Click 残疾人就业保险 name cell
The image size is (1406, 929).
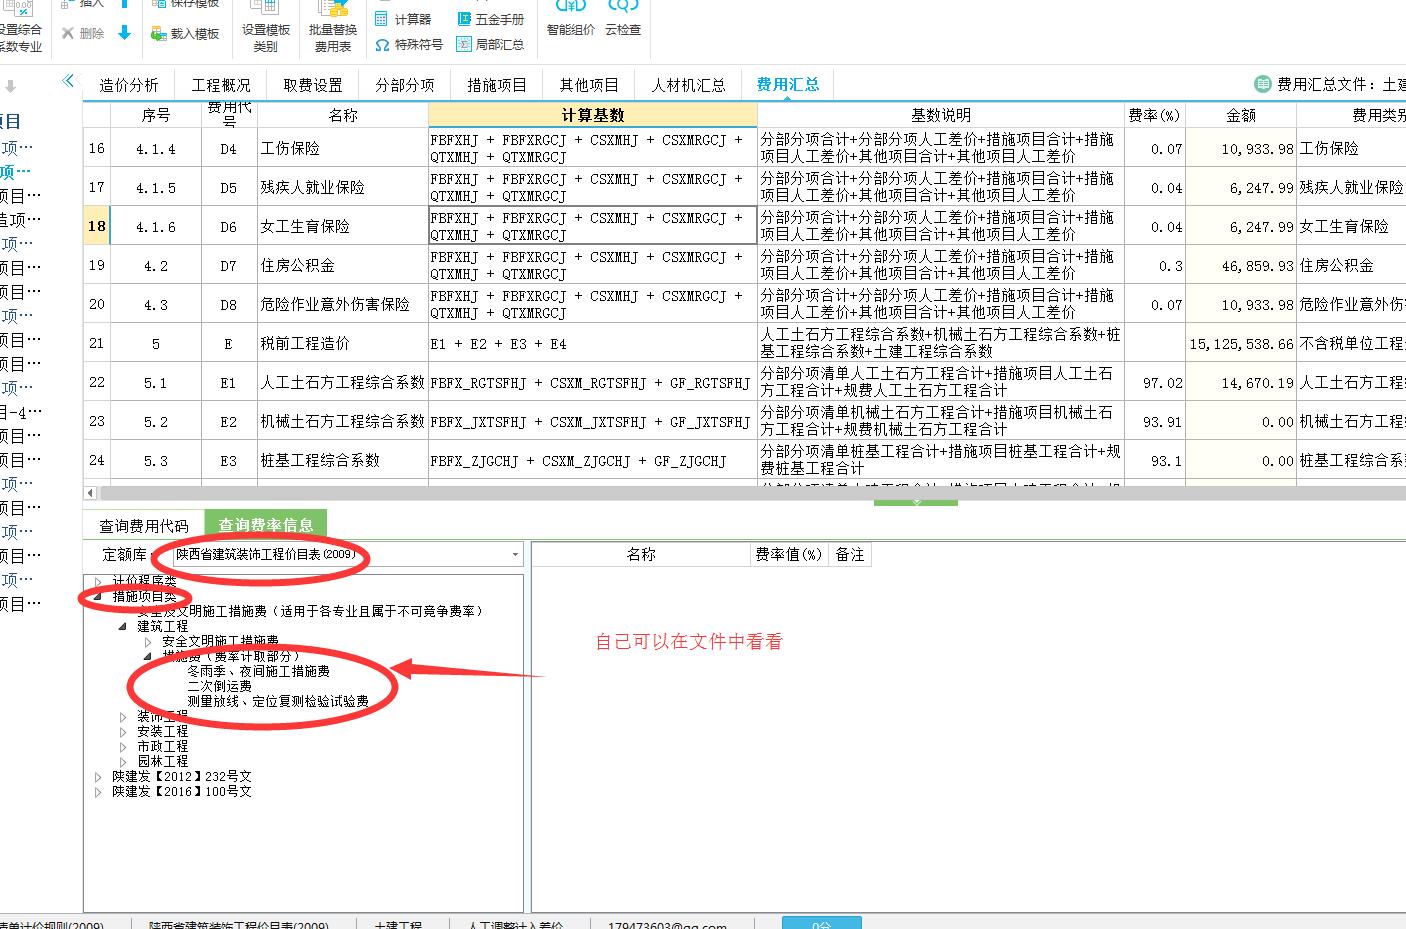[343, 187]
